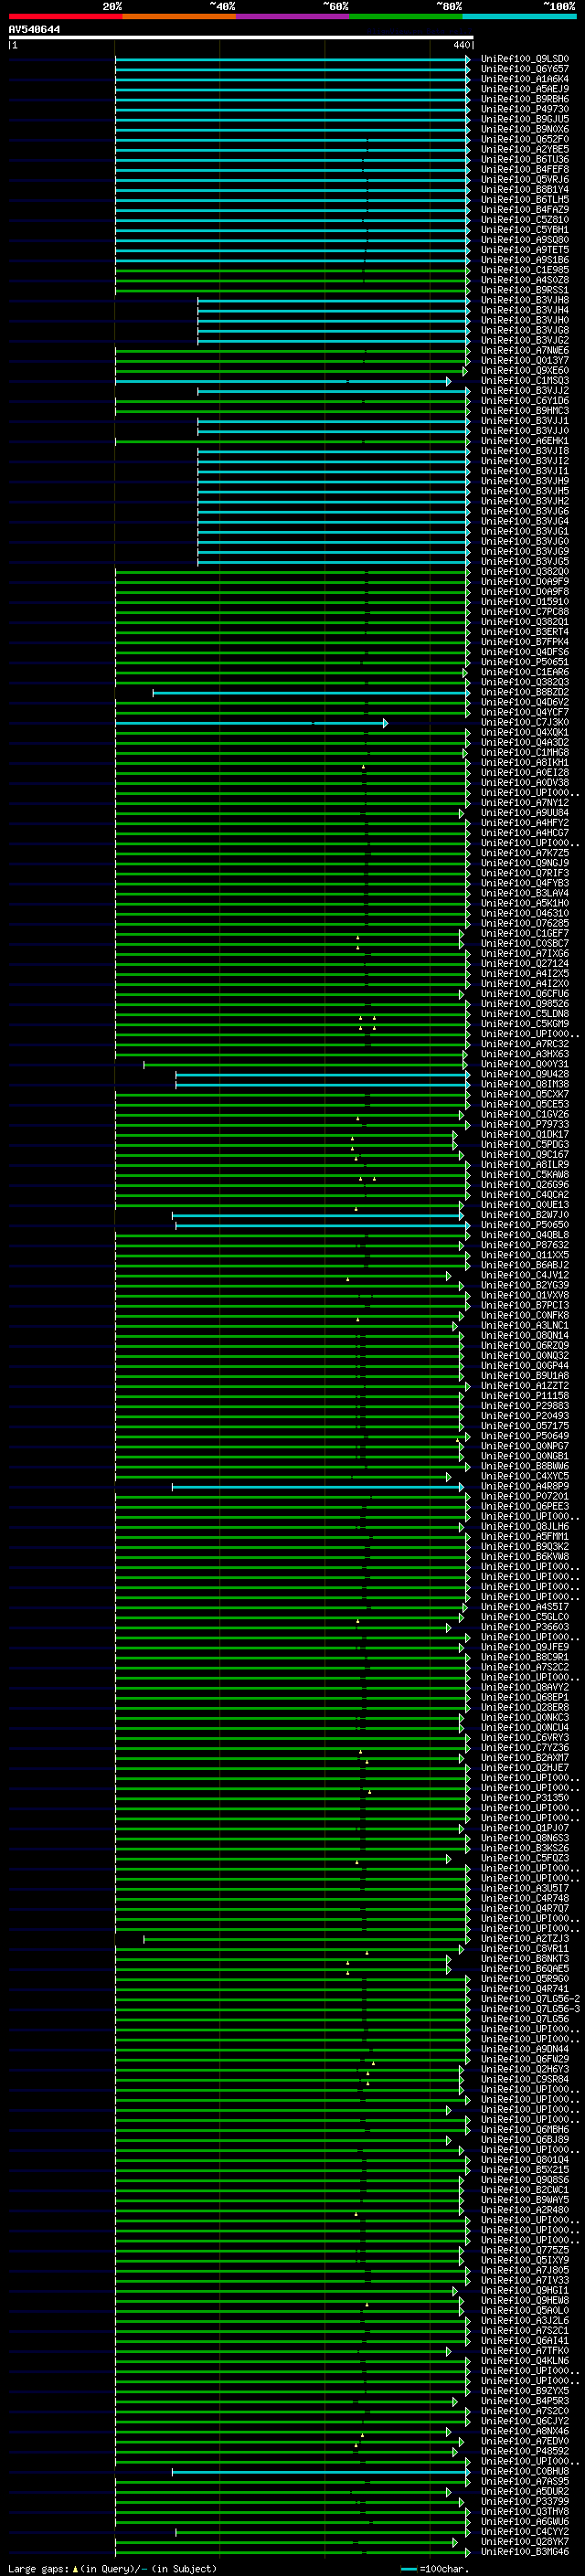The width and height of the screenshot is (585, 2576).
Task: Click hit label UniRef100_P36603
Action: [524, 1627]
